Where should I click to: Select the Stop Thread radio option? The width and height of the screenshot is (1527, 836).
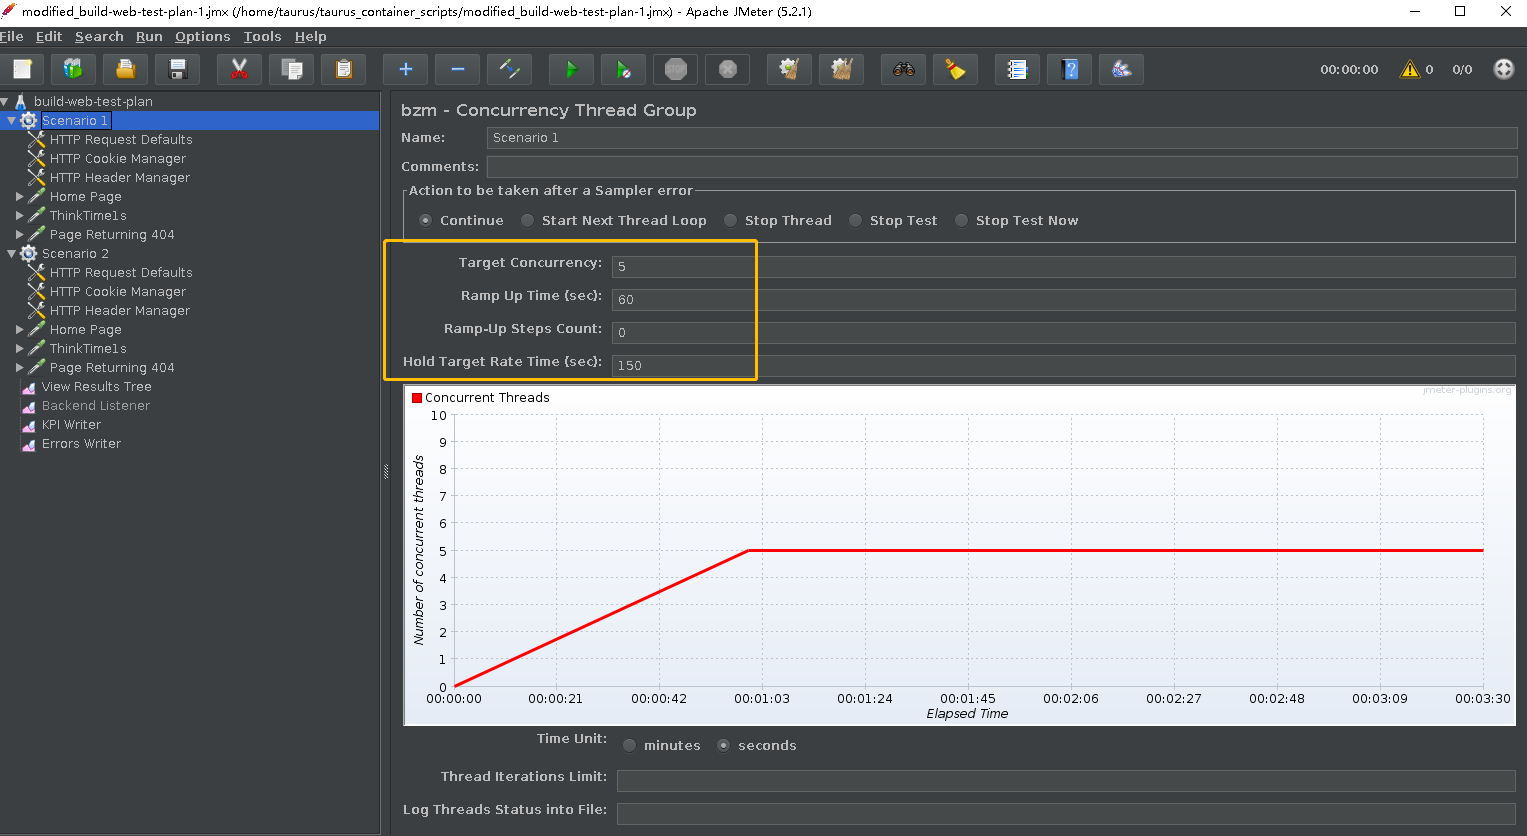click(x=731, y=220)
